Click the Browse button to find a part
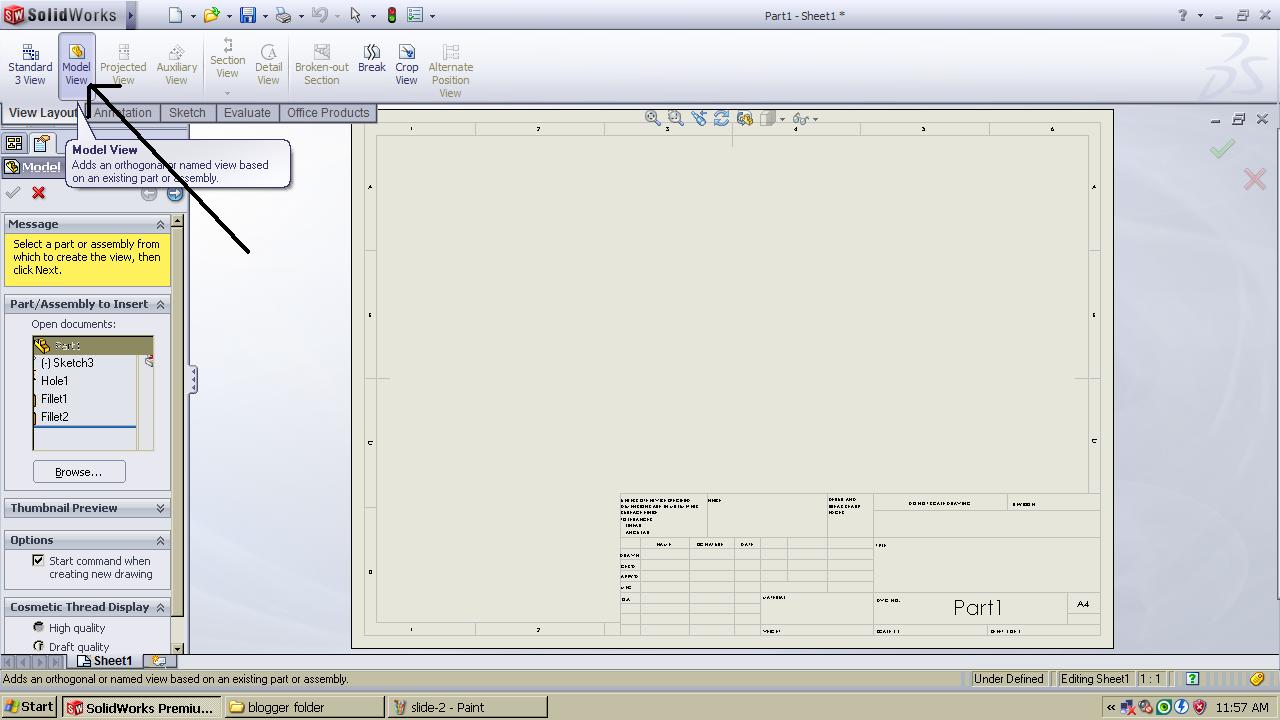1280x720 pixels. [x=79, y=471]
